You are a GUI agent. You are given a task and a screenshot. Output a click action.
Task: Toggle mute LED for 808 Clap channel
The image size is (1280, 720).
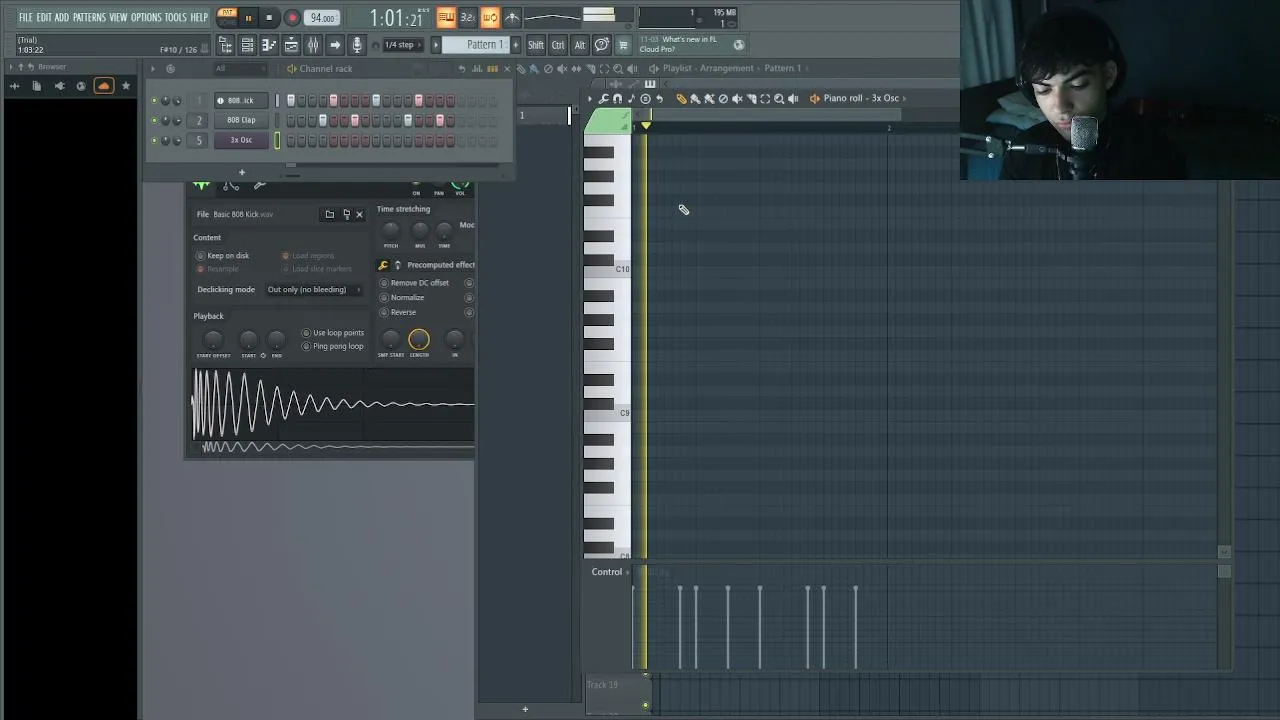tap(154, 120)
